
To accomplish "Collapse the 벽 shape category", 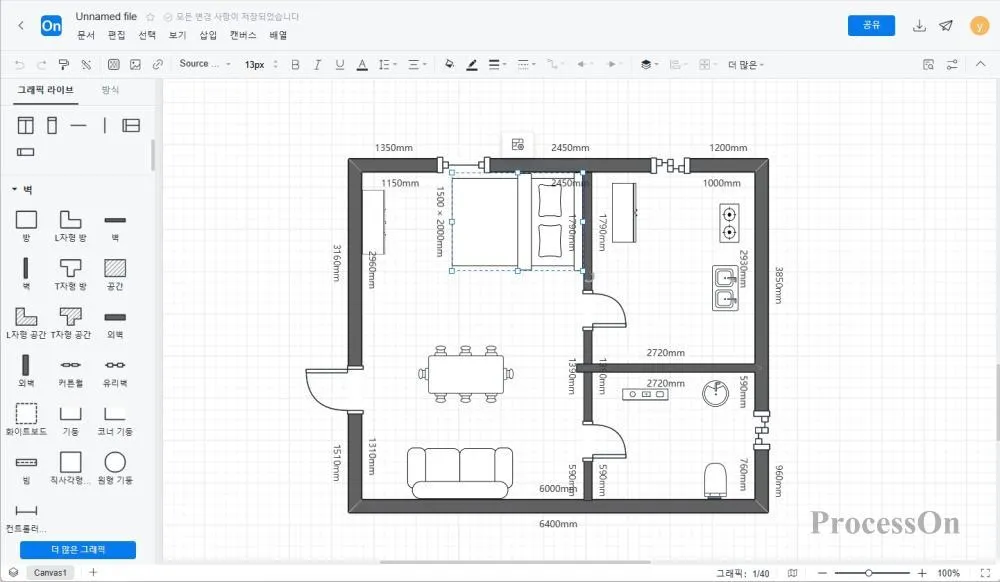I will [x=15, y=189].
